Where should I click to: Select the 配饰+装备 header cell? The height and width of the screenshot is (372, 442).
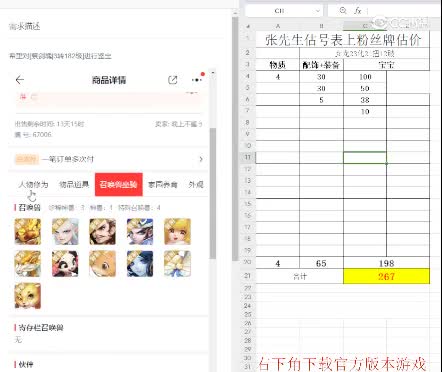(321, 65)
